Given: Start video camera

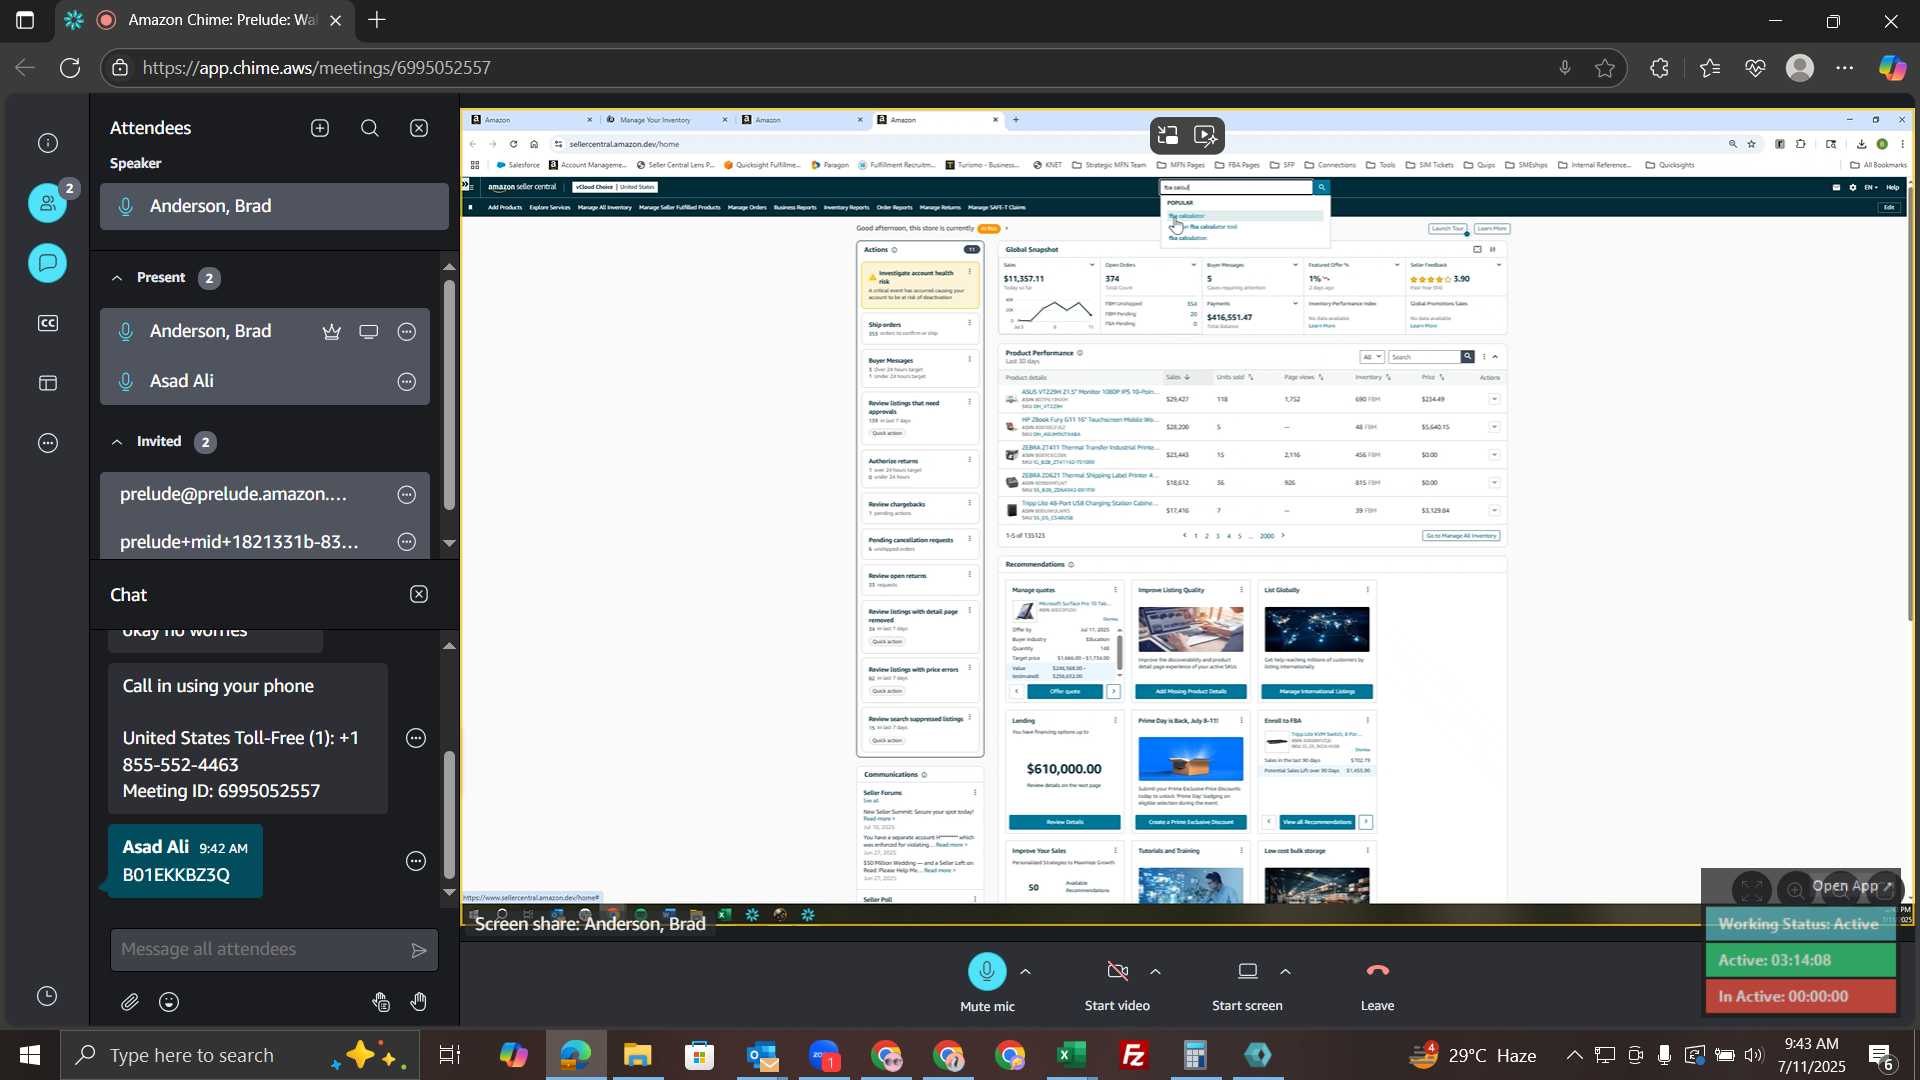Looking at the screenshot, I should point(1117,971).
